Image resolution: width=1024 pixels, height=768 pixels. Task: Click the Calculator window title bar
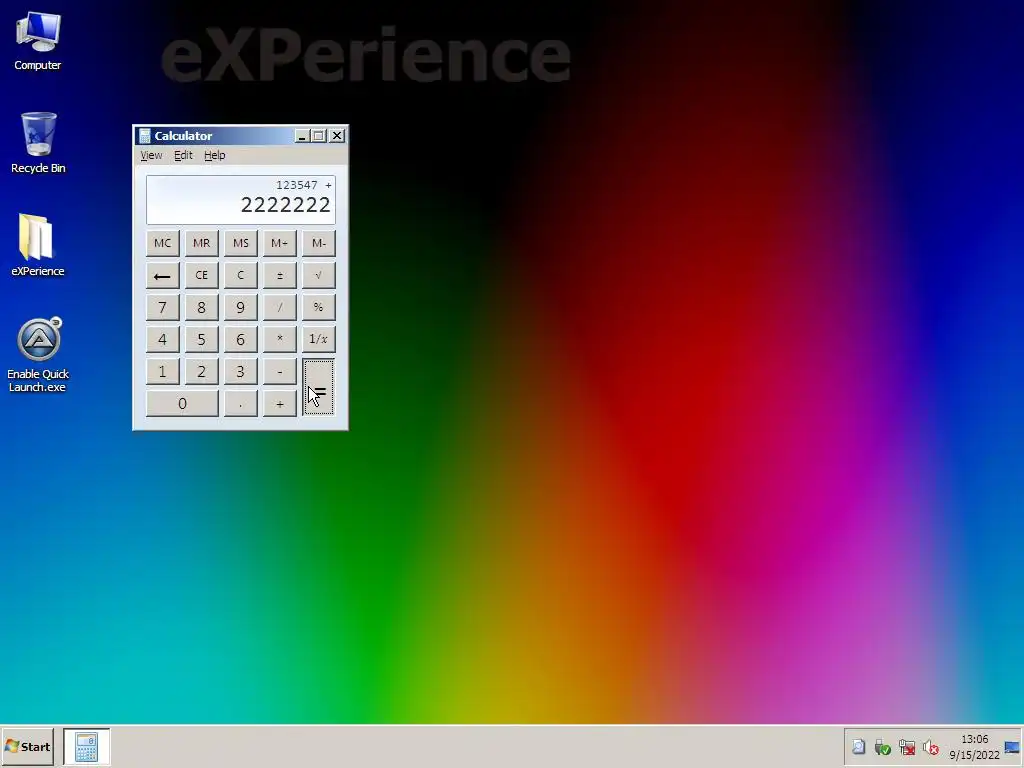coord(240,136)
